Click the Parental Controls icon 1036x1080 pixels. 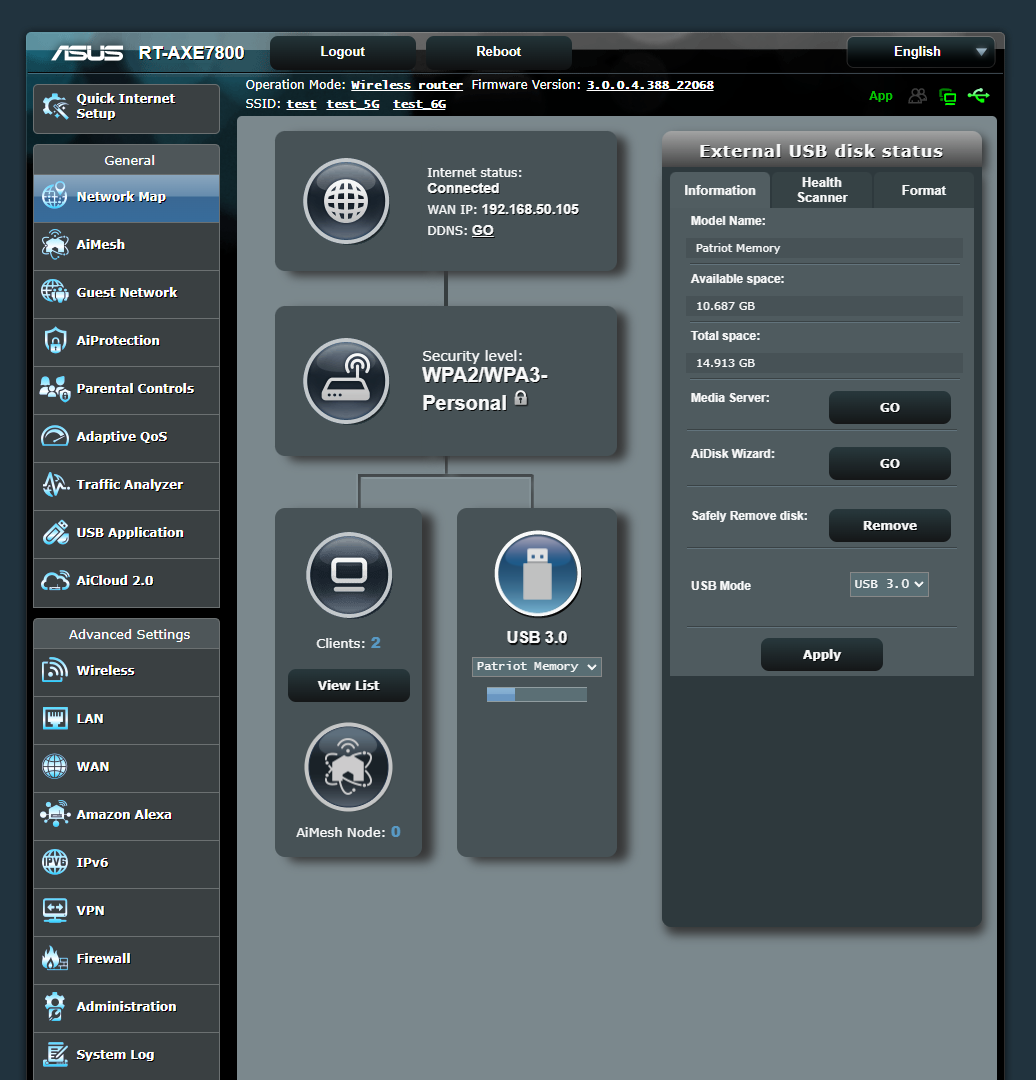click(55, 388)
